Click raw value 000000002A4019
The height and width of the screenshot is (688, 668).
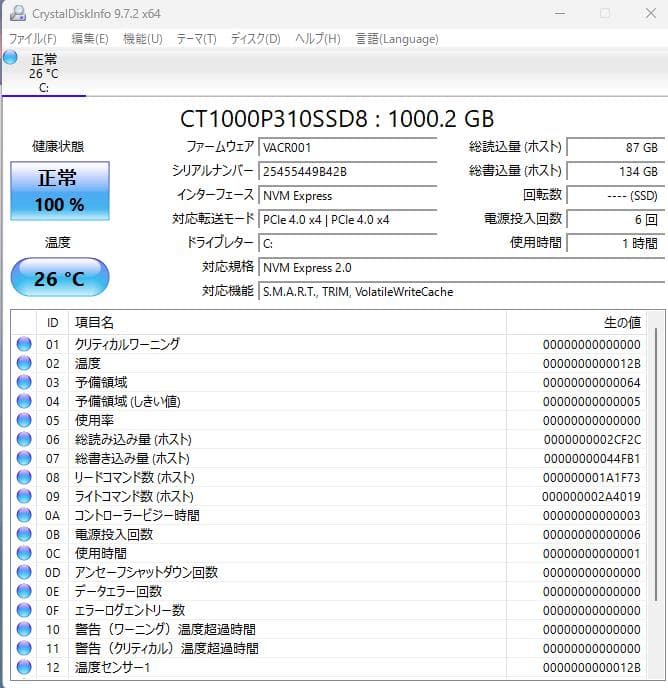point(591,496)
